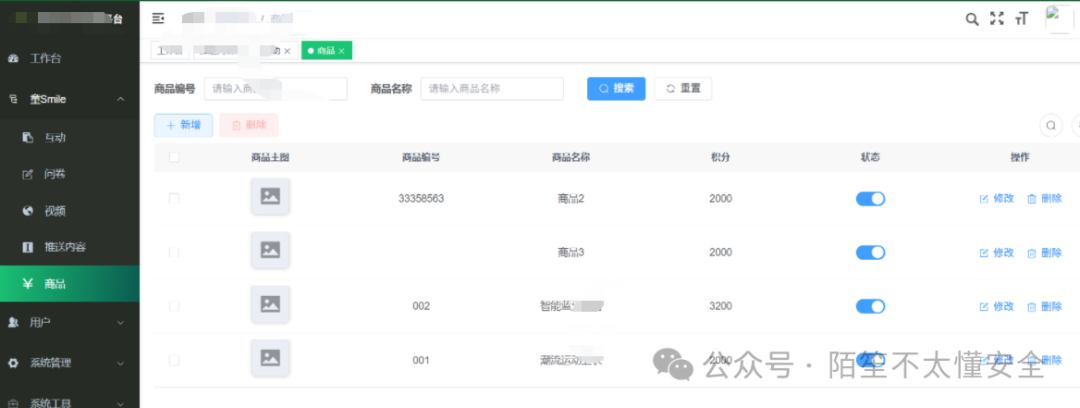
Task: Close the page tab left of 商品
Action: click(x=287, y=51)
